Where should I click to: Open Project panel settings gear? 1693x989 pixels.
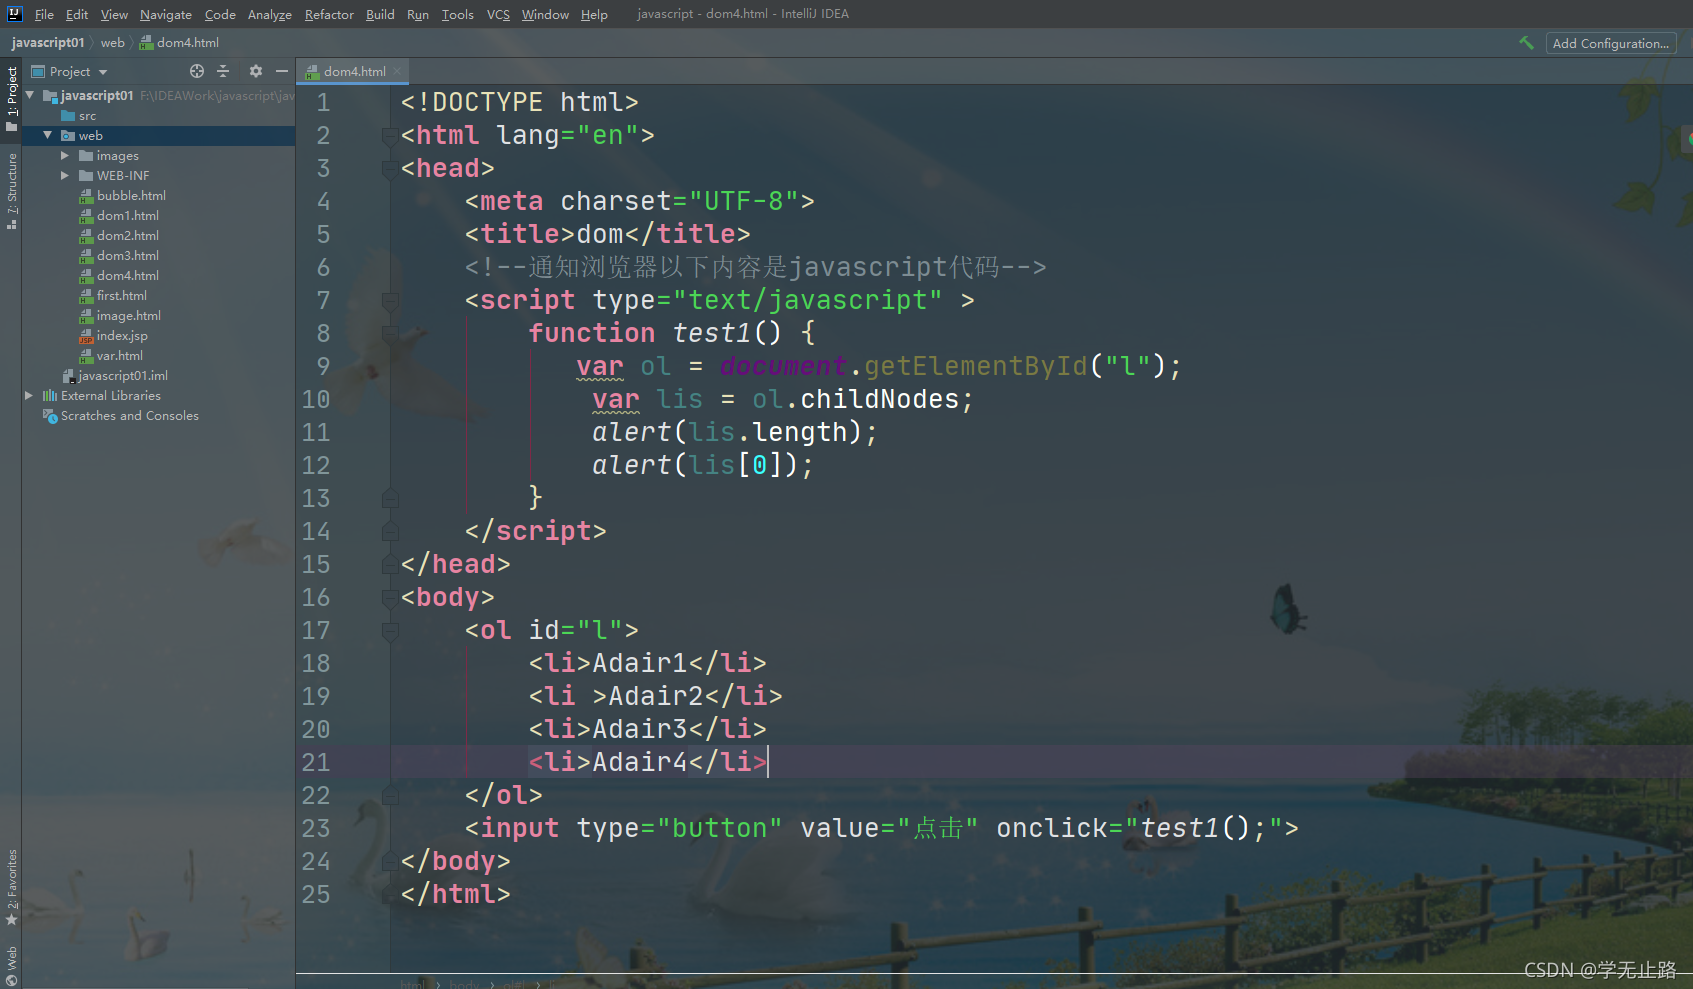tap(255, 71)
